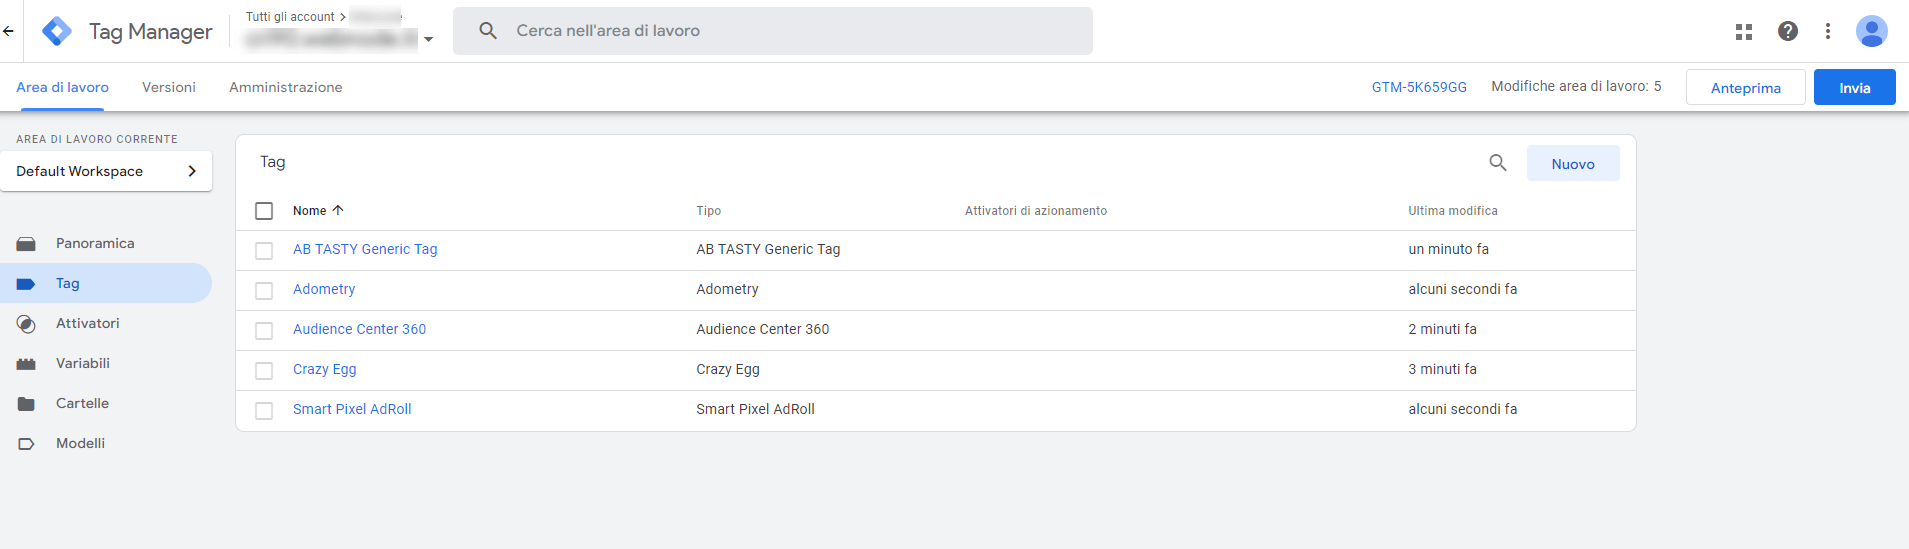
Task: Open the user account avatar
Action: point(1872,31)
